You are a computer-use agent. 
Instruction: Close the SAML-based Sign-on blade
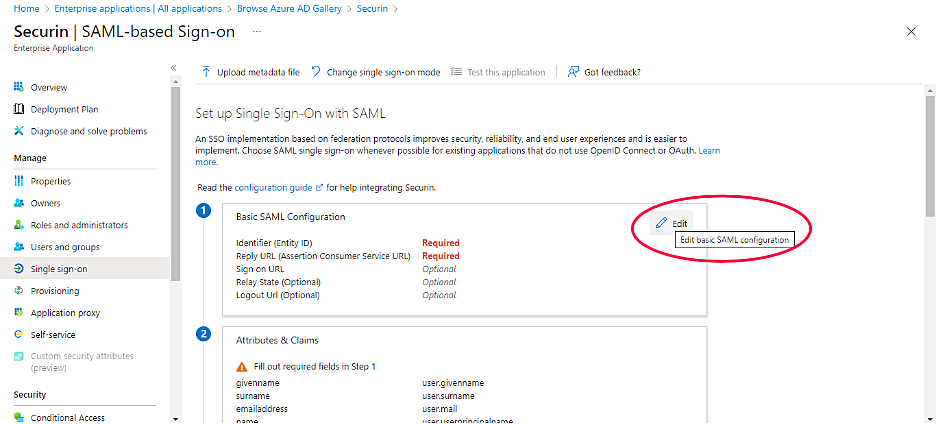(x=911, y=32)
